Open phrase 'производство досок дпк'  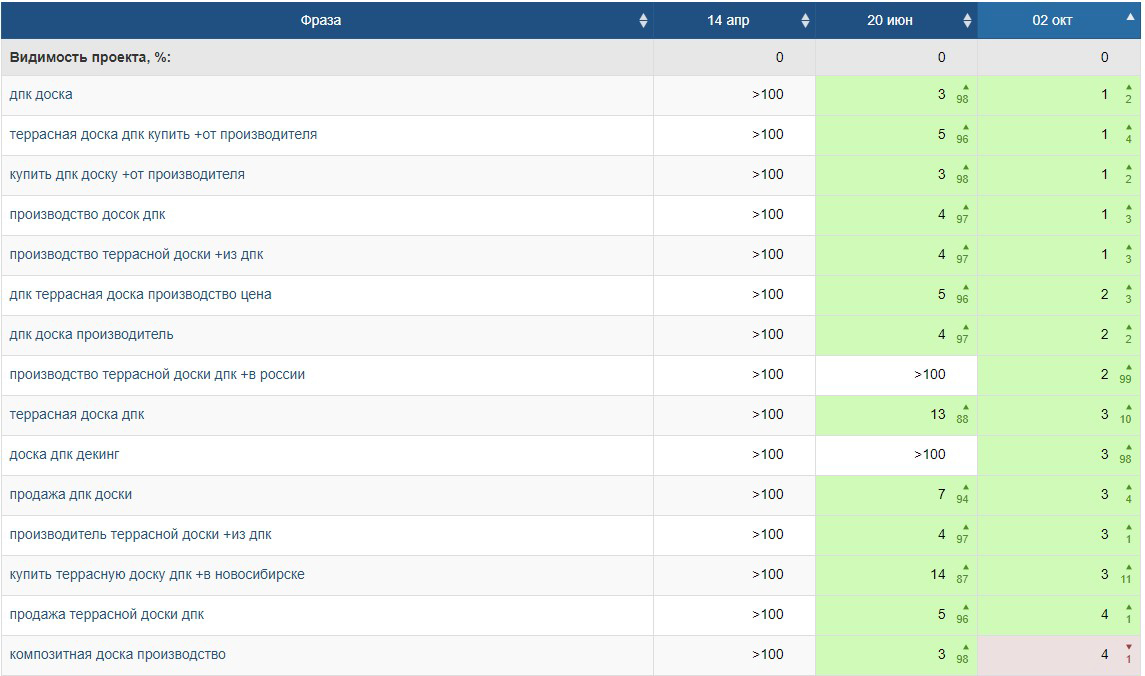pyautogui.click(x=88, y=215)
